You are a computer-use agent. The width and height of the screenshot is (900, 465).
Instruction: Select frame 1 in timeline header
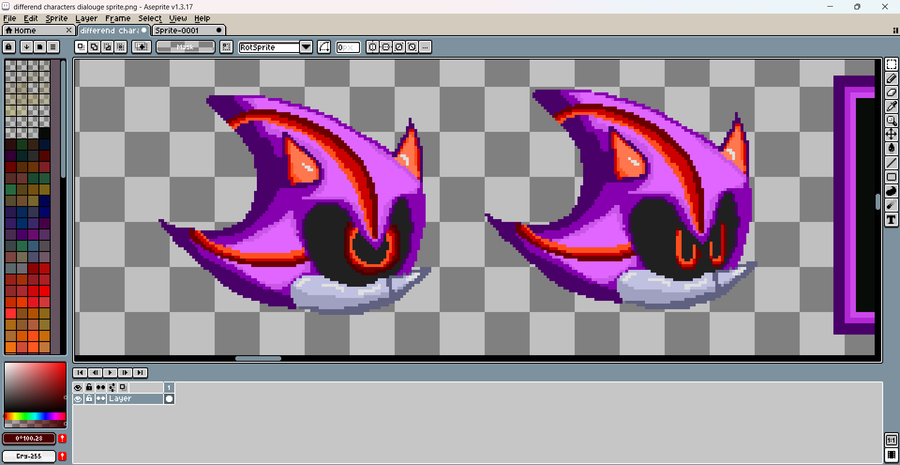pyautogui.click(x=169, y=388)
